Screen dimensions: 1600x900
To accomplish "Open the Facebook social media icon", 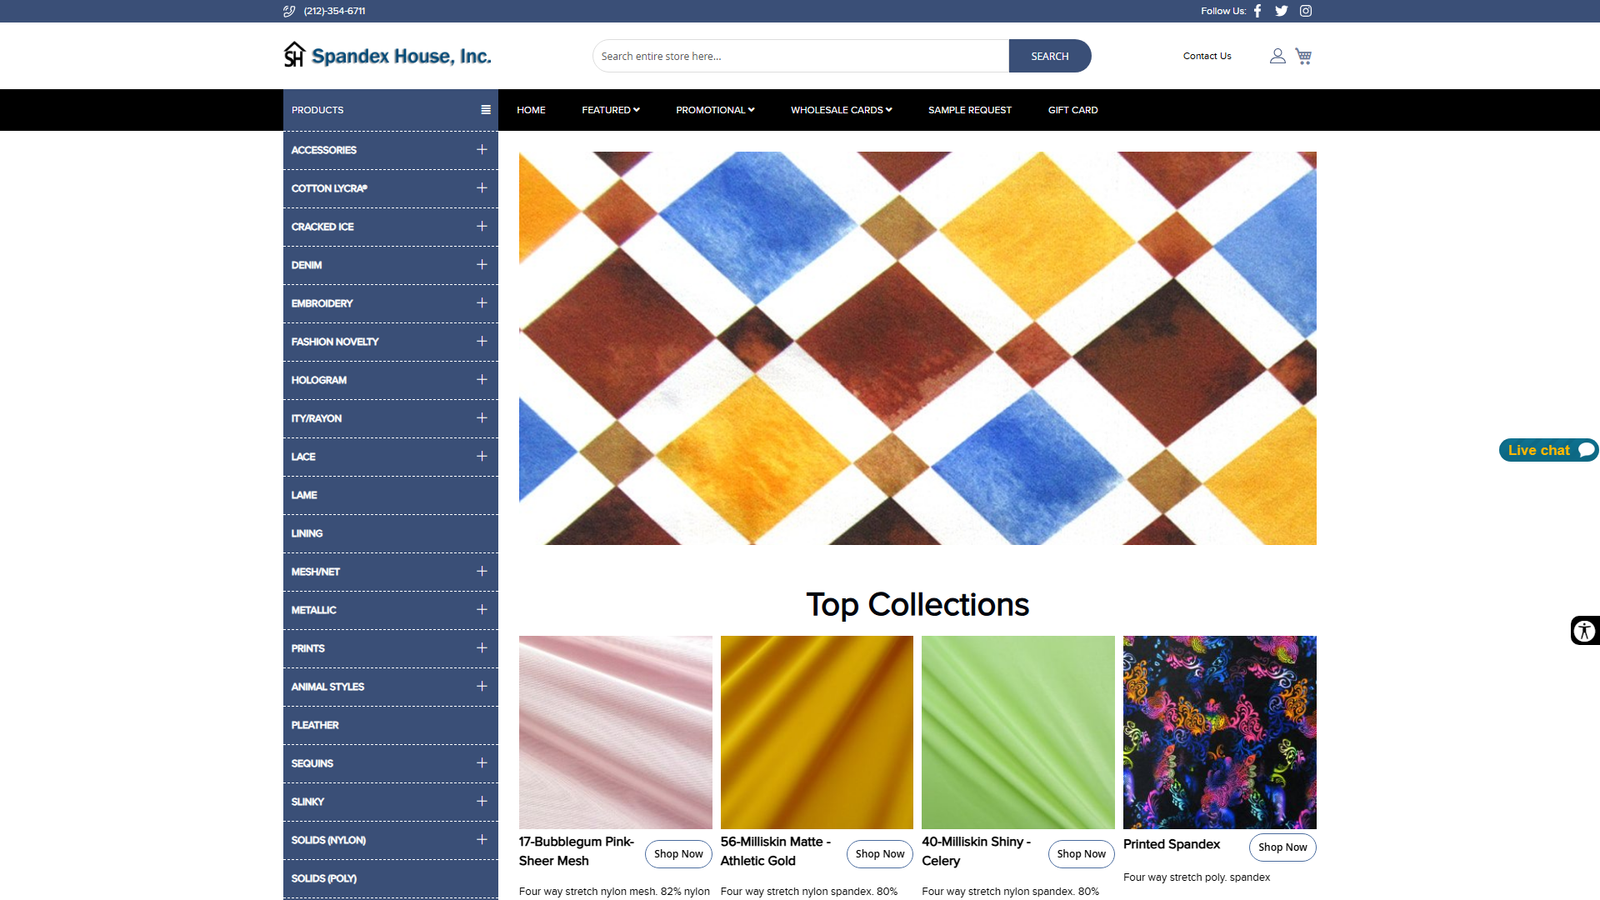I will click(1257, 11).
